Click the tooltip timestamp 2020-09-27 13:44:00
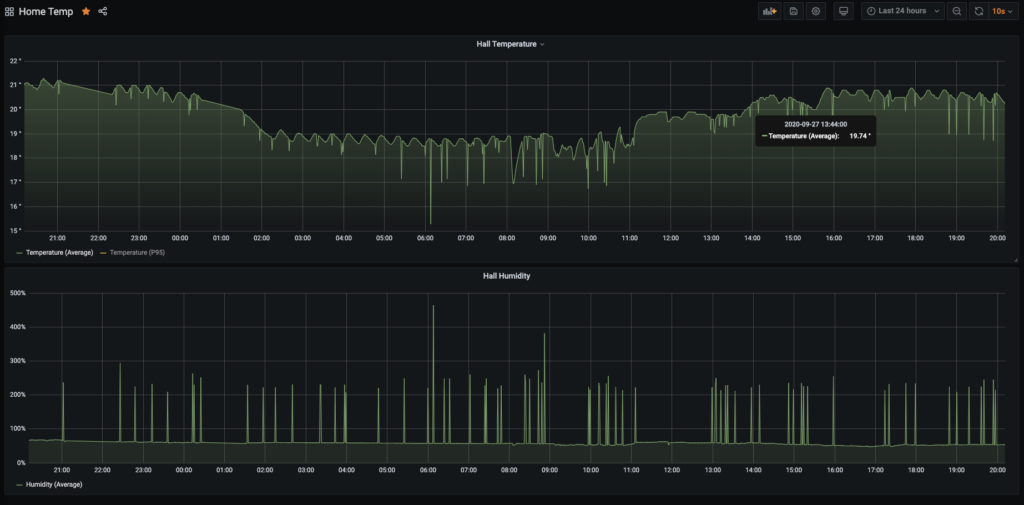The image size is (1024, 505). pyautogui.click(x=816, y=124)
